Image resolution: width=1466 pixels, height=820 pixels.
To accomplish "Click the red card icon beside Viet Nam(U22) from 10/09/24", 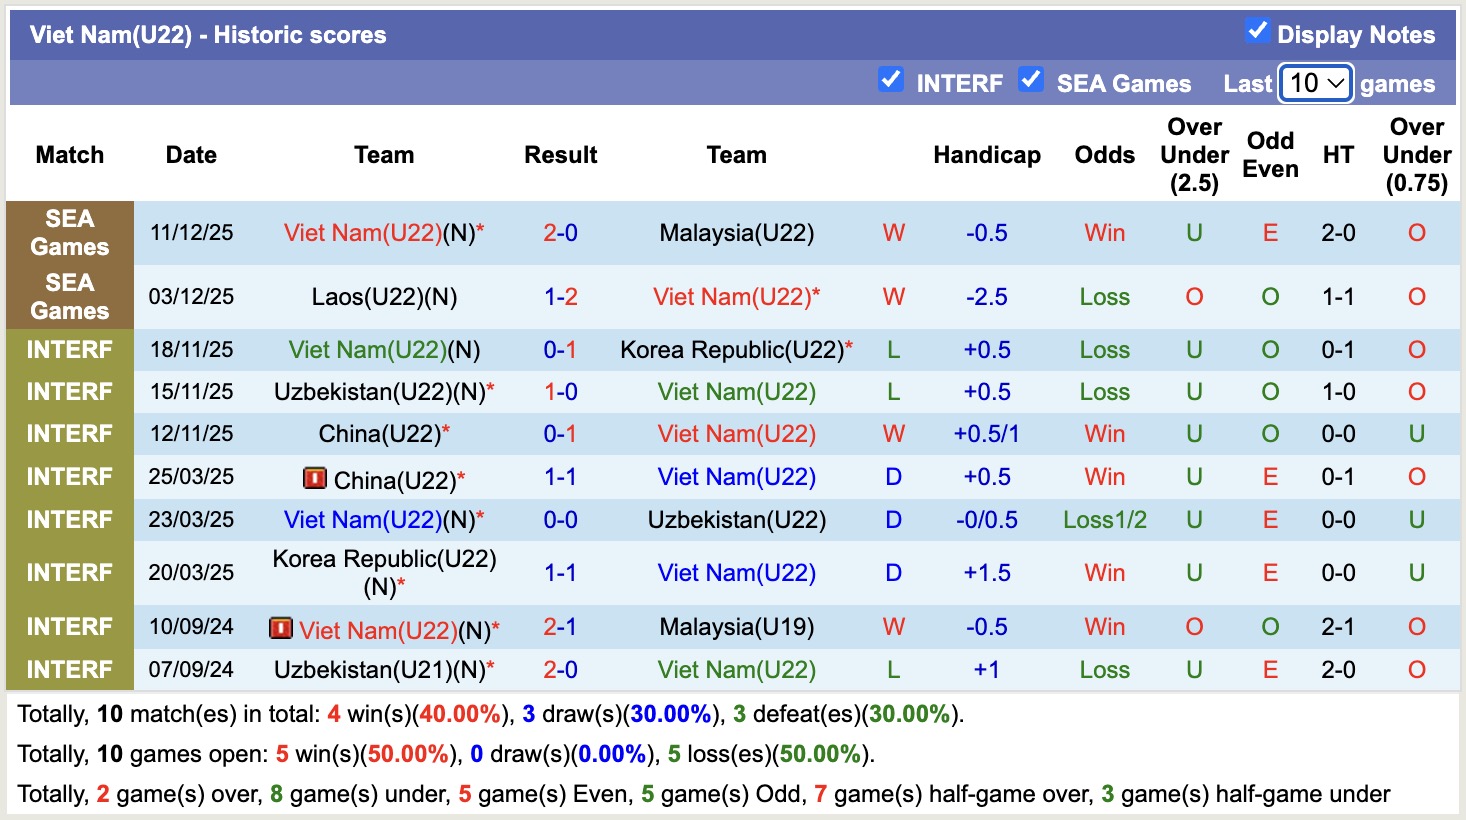I will point(283,629).
